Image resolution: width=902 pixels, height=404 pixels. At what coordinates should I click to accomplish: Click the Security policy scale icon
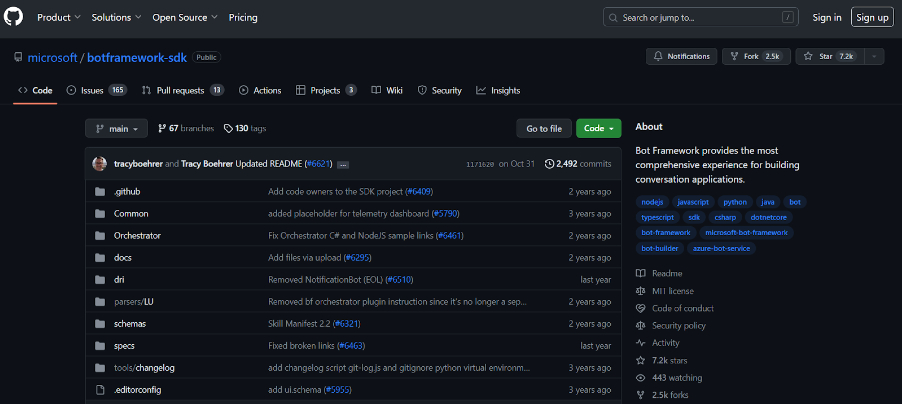coord(640,326)
